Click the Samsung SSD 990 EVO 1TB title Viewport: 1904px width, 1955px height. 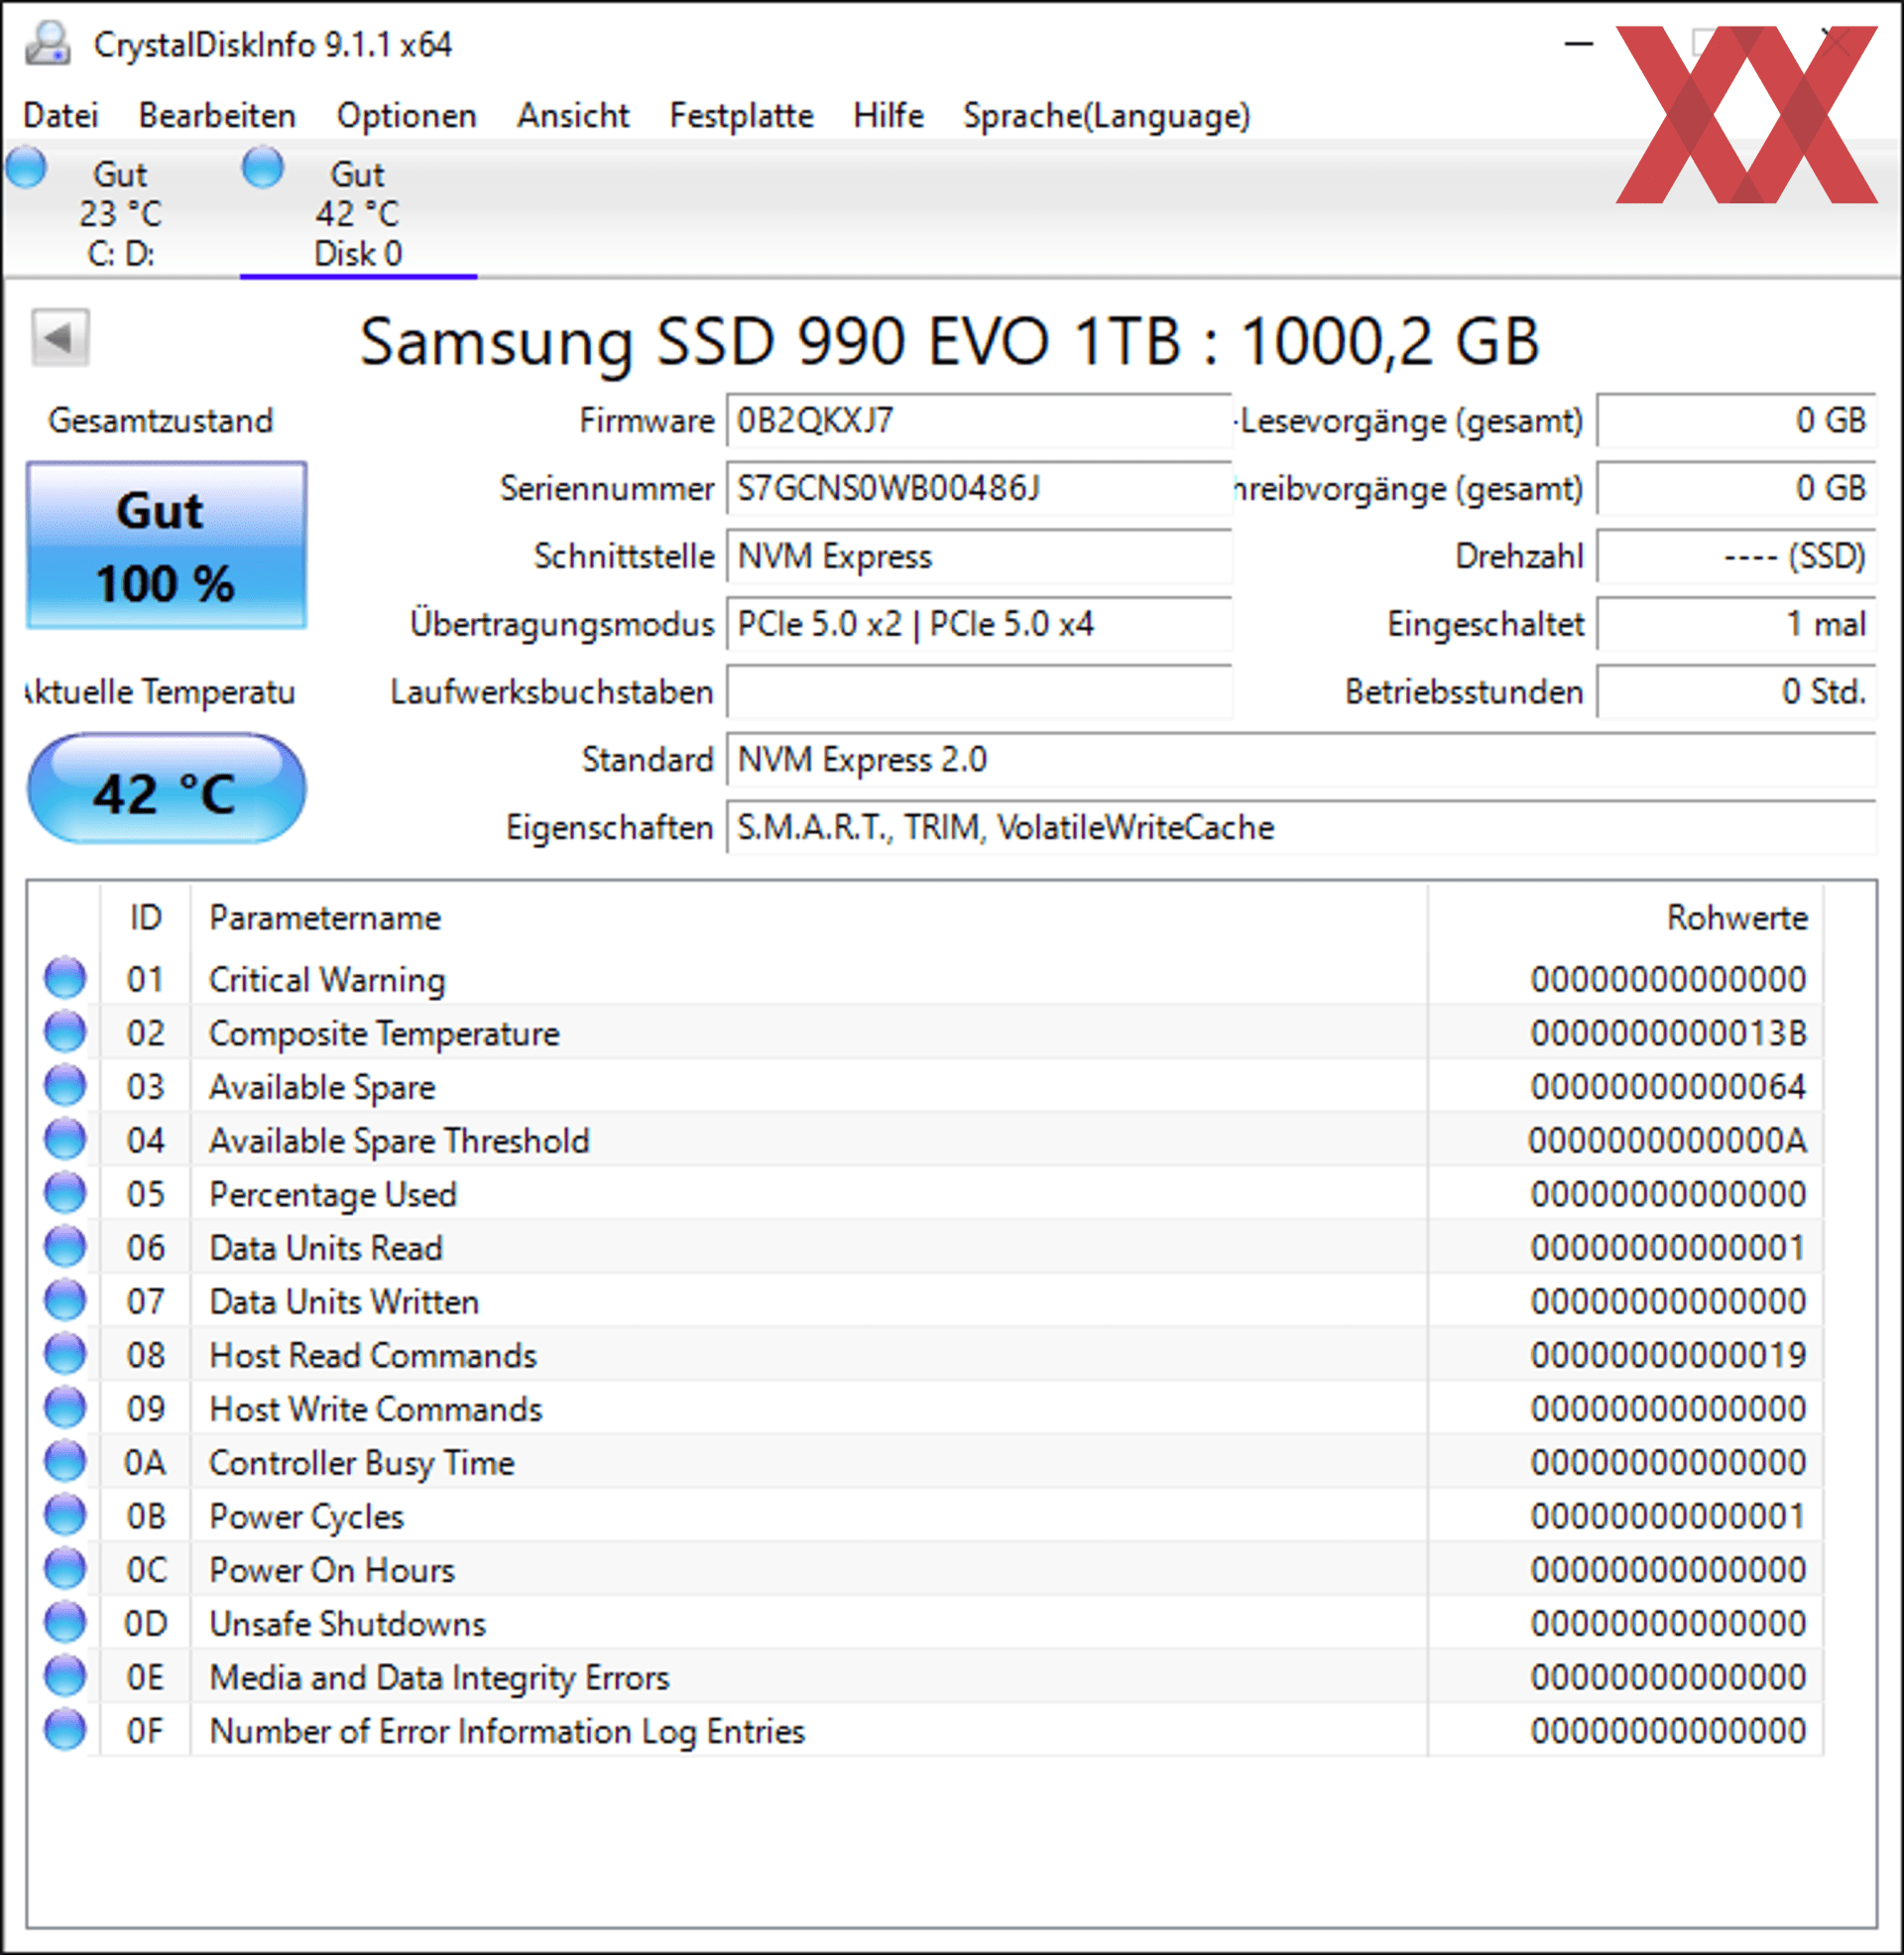(x=949, y=342)
